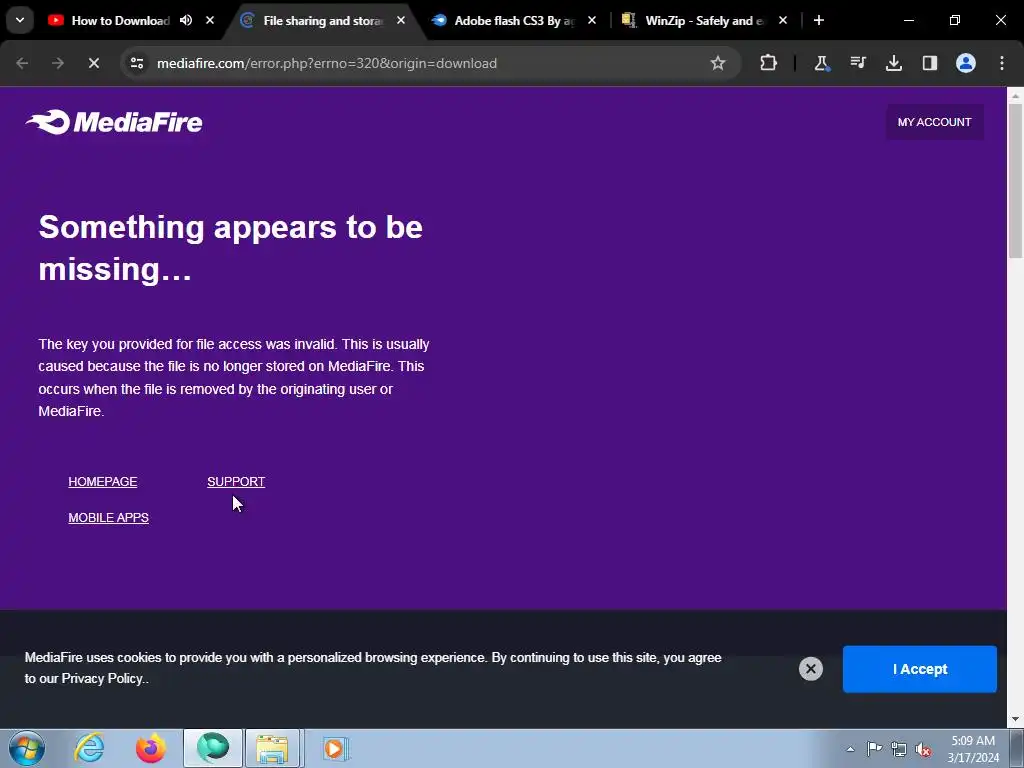The width and height of the screenshot is (1024, 768).
Task: Click the Show desktop strip beside the clock
Action: pos(1017,748)
